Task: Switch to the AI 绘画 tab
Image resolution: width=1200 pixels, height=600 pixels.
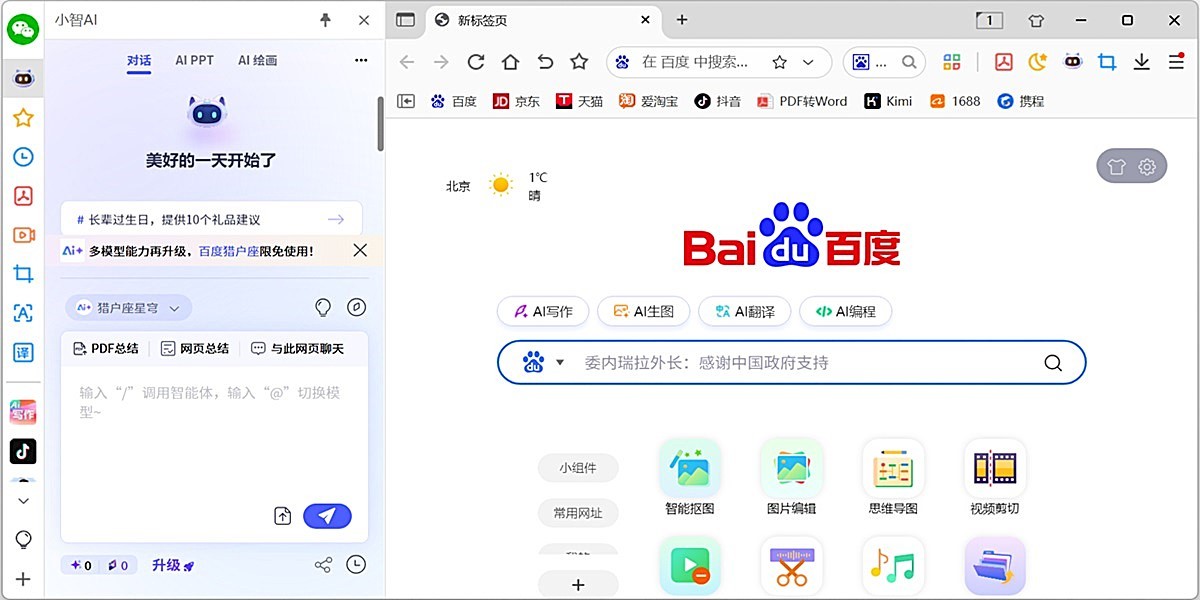Action: tap(259, 60)
